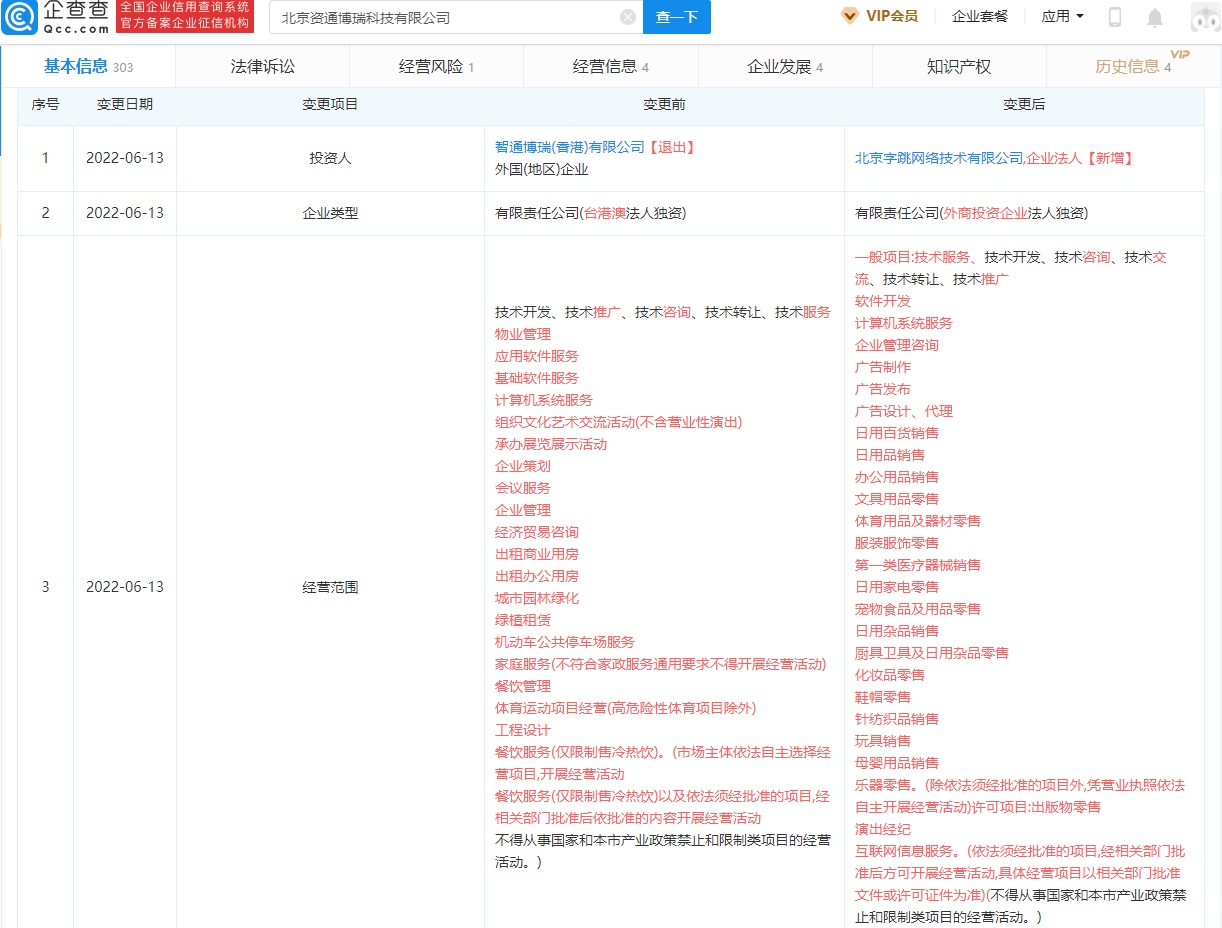Screen dimensions: 1222x928
Task: Click 宠物食品及用品零售 entry
Action: click(x=918, y=609)
